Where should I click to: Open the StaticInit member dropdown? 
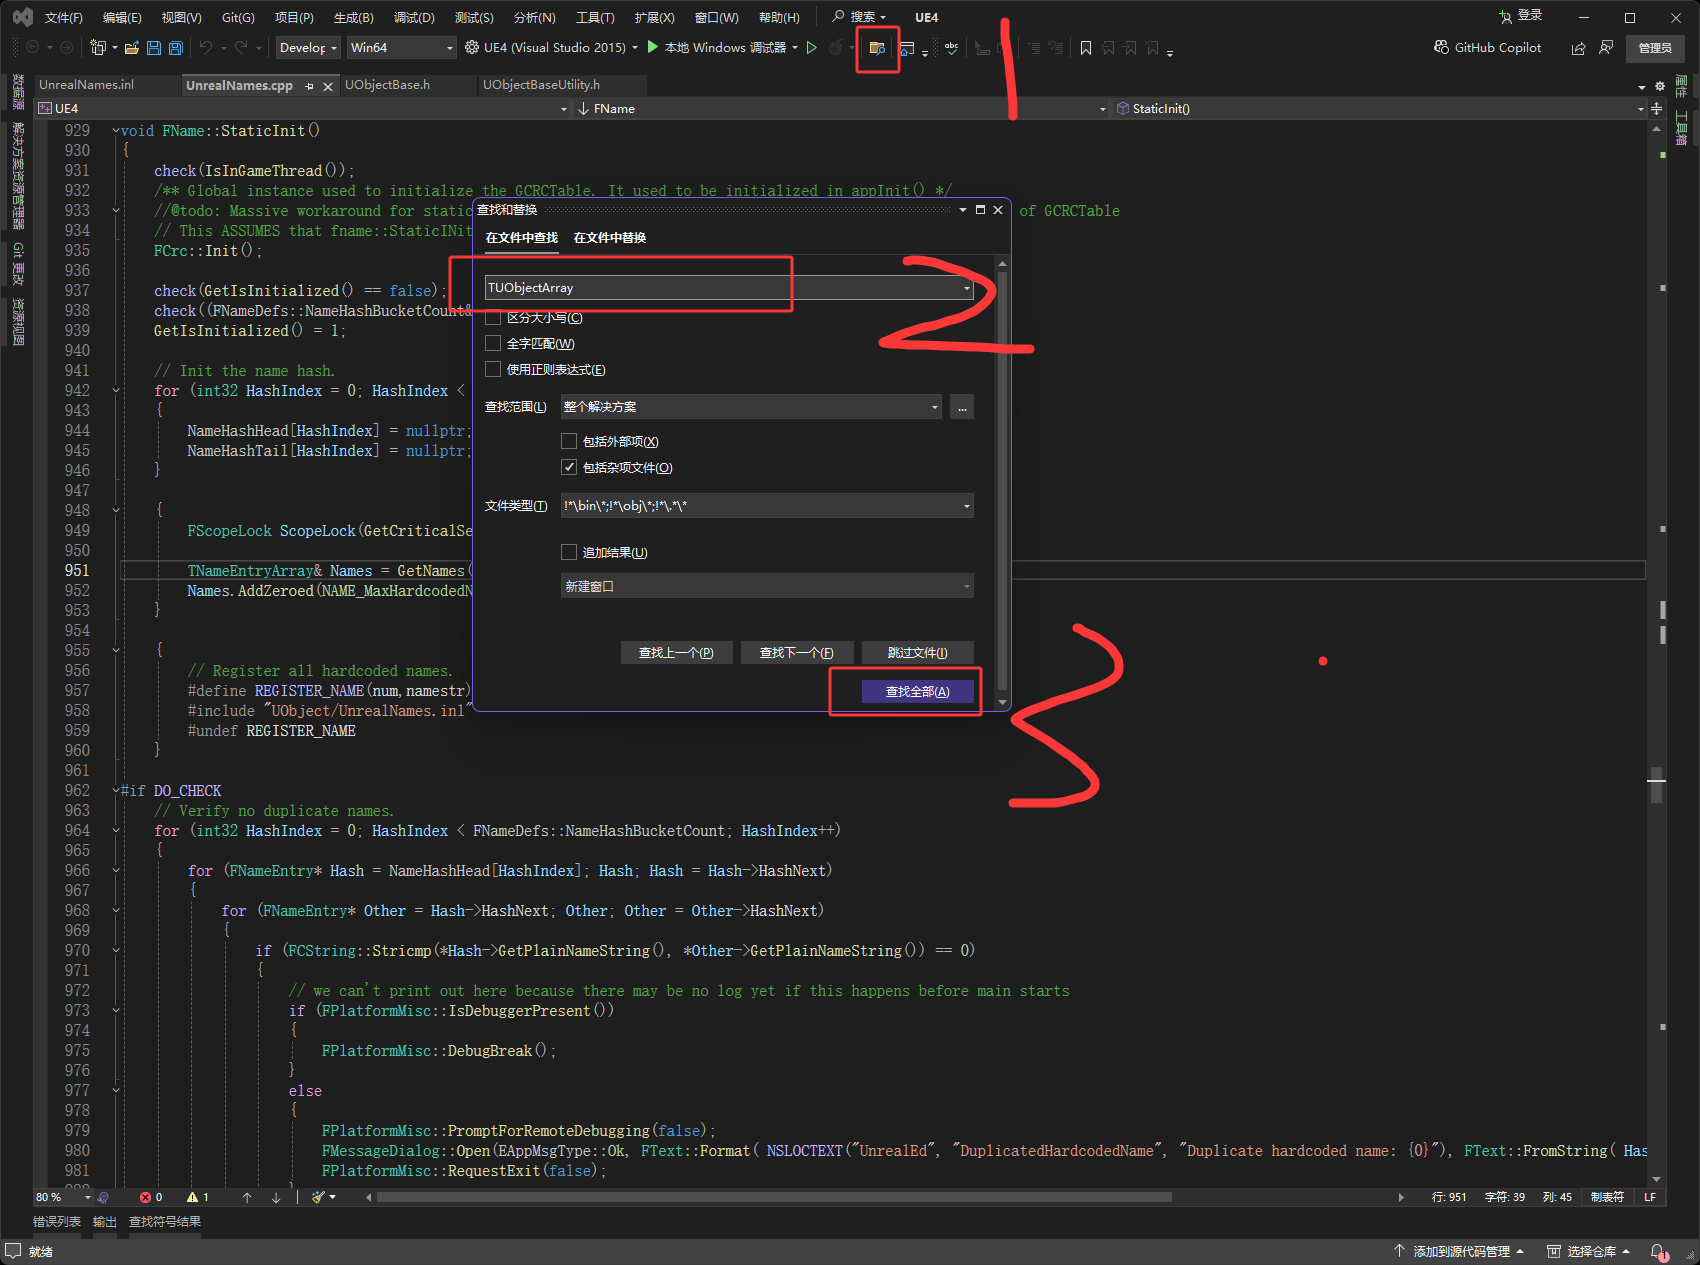tap(1380, 108)
